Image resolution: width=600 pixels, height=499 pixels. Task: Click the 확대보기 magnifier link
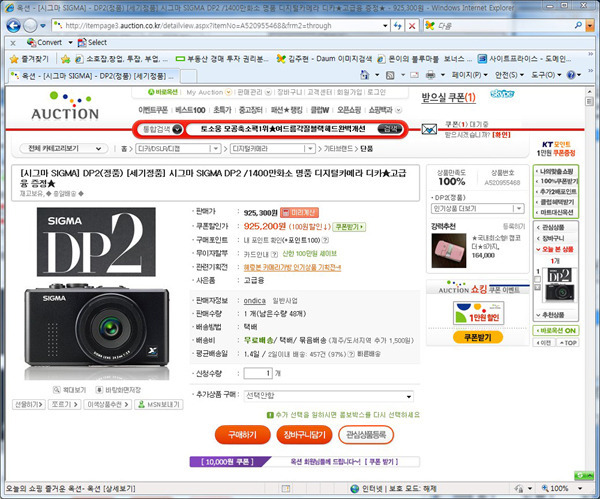[69, 390]
